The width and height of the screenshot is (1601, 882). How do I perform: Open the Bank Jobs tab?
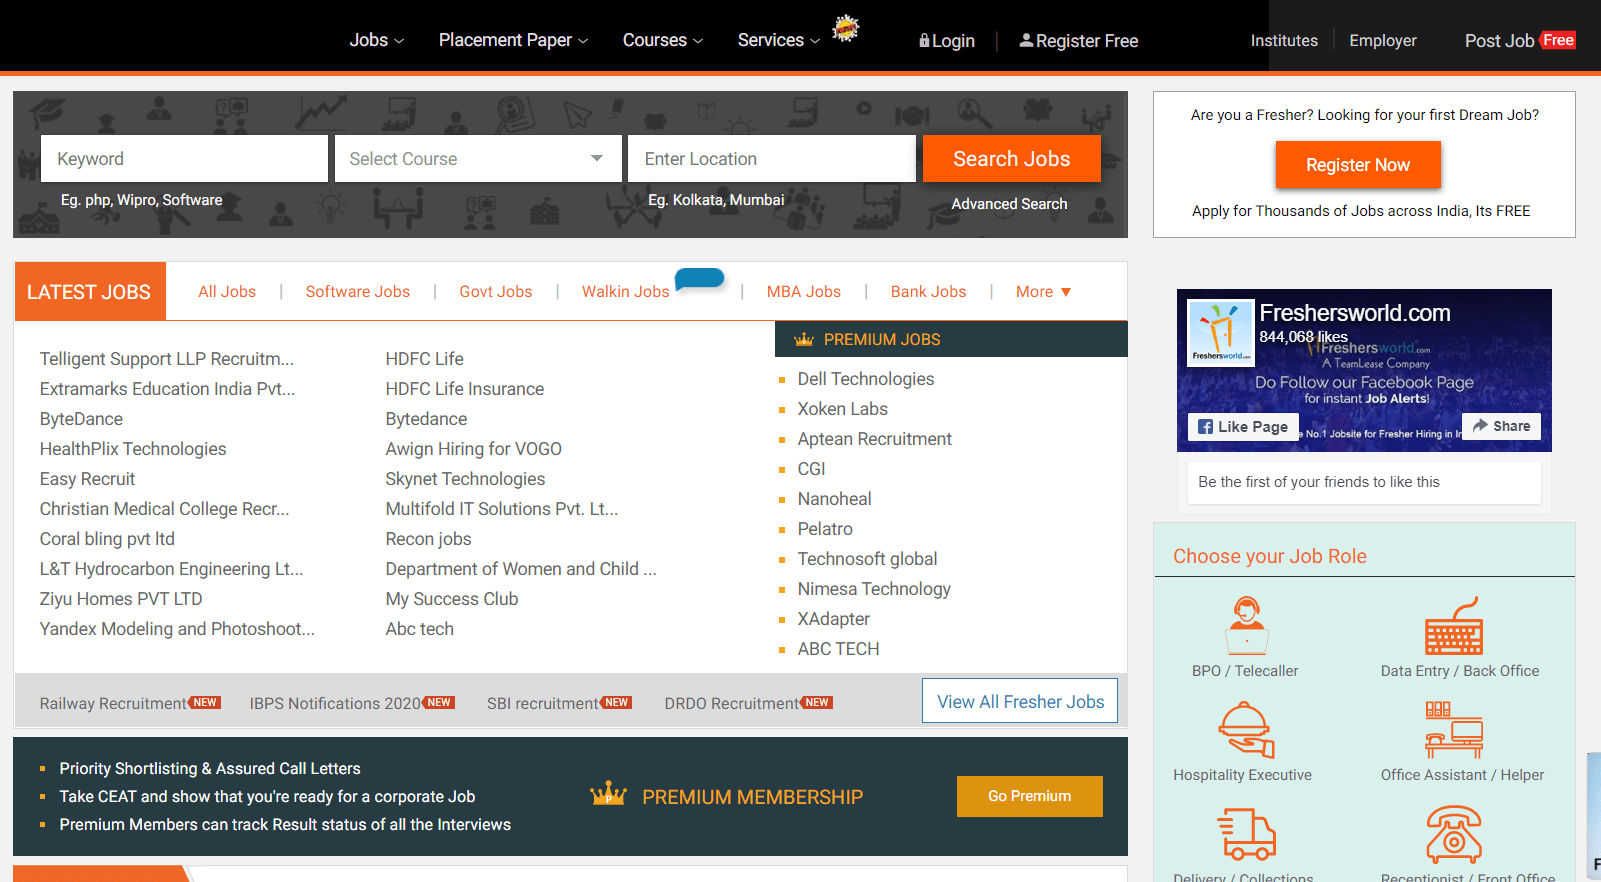929,292
